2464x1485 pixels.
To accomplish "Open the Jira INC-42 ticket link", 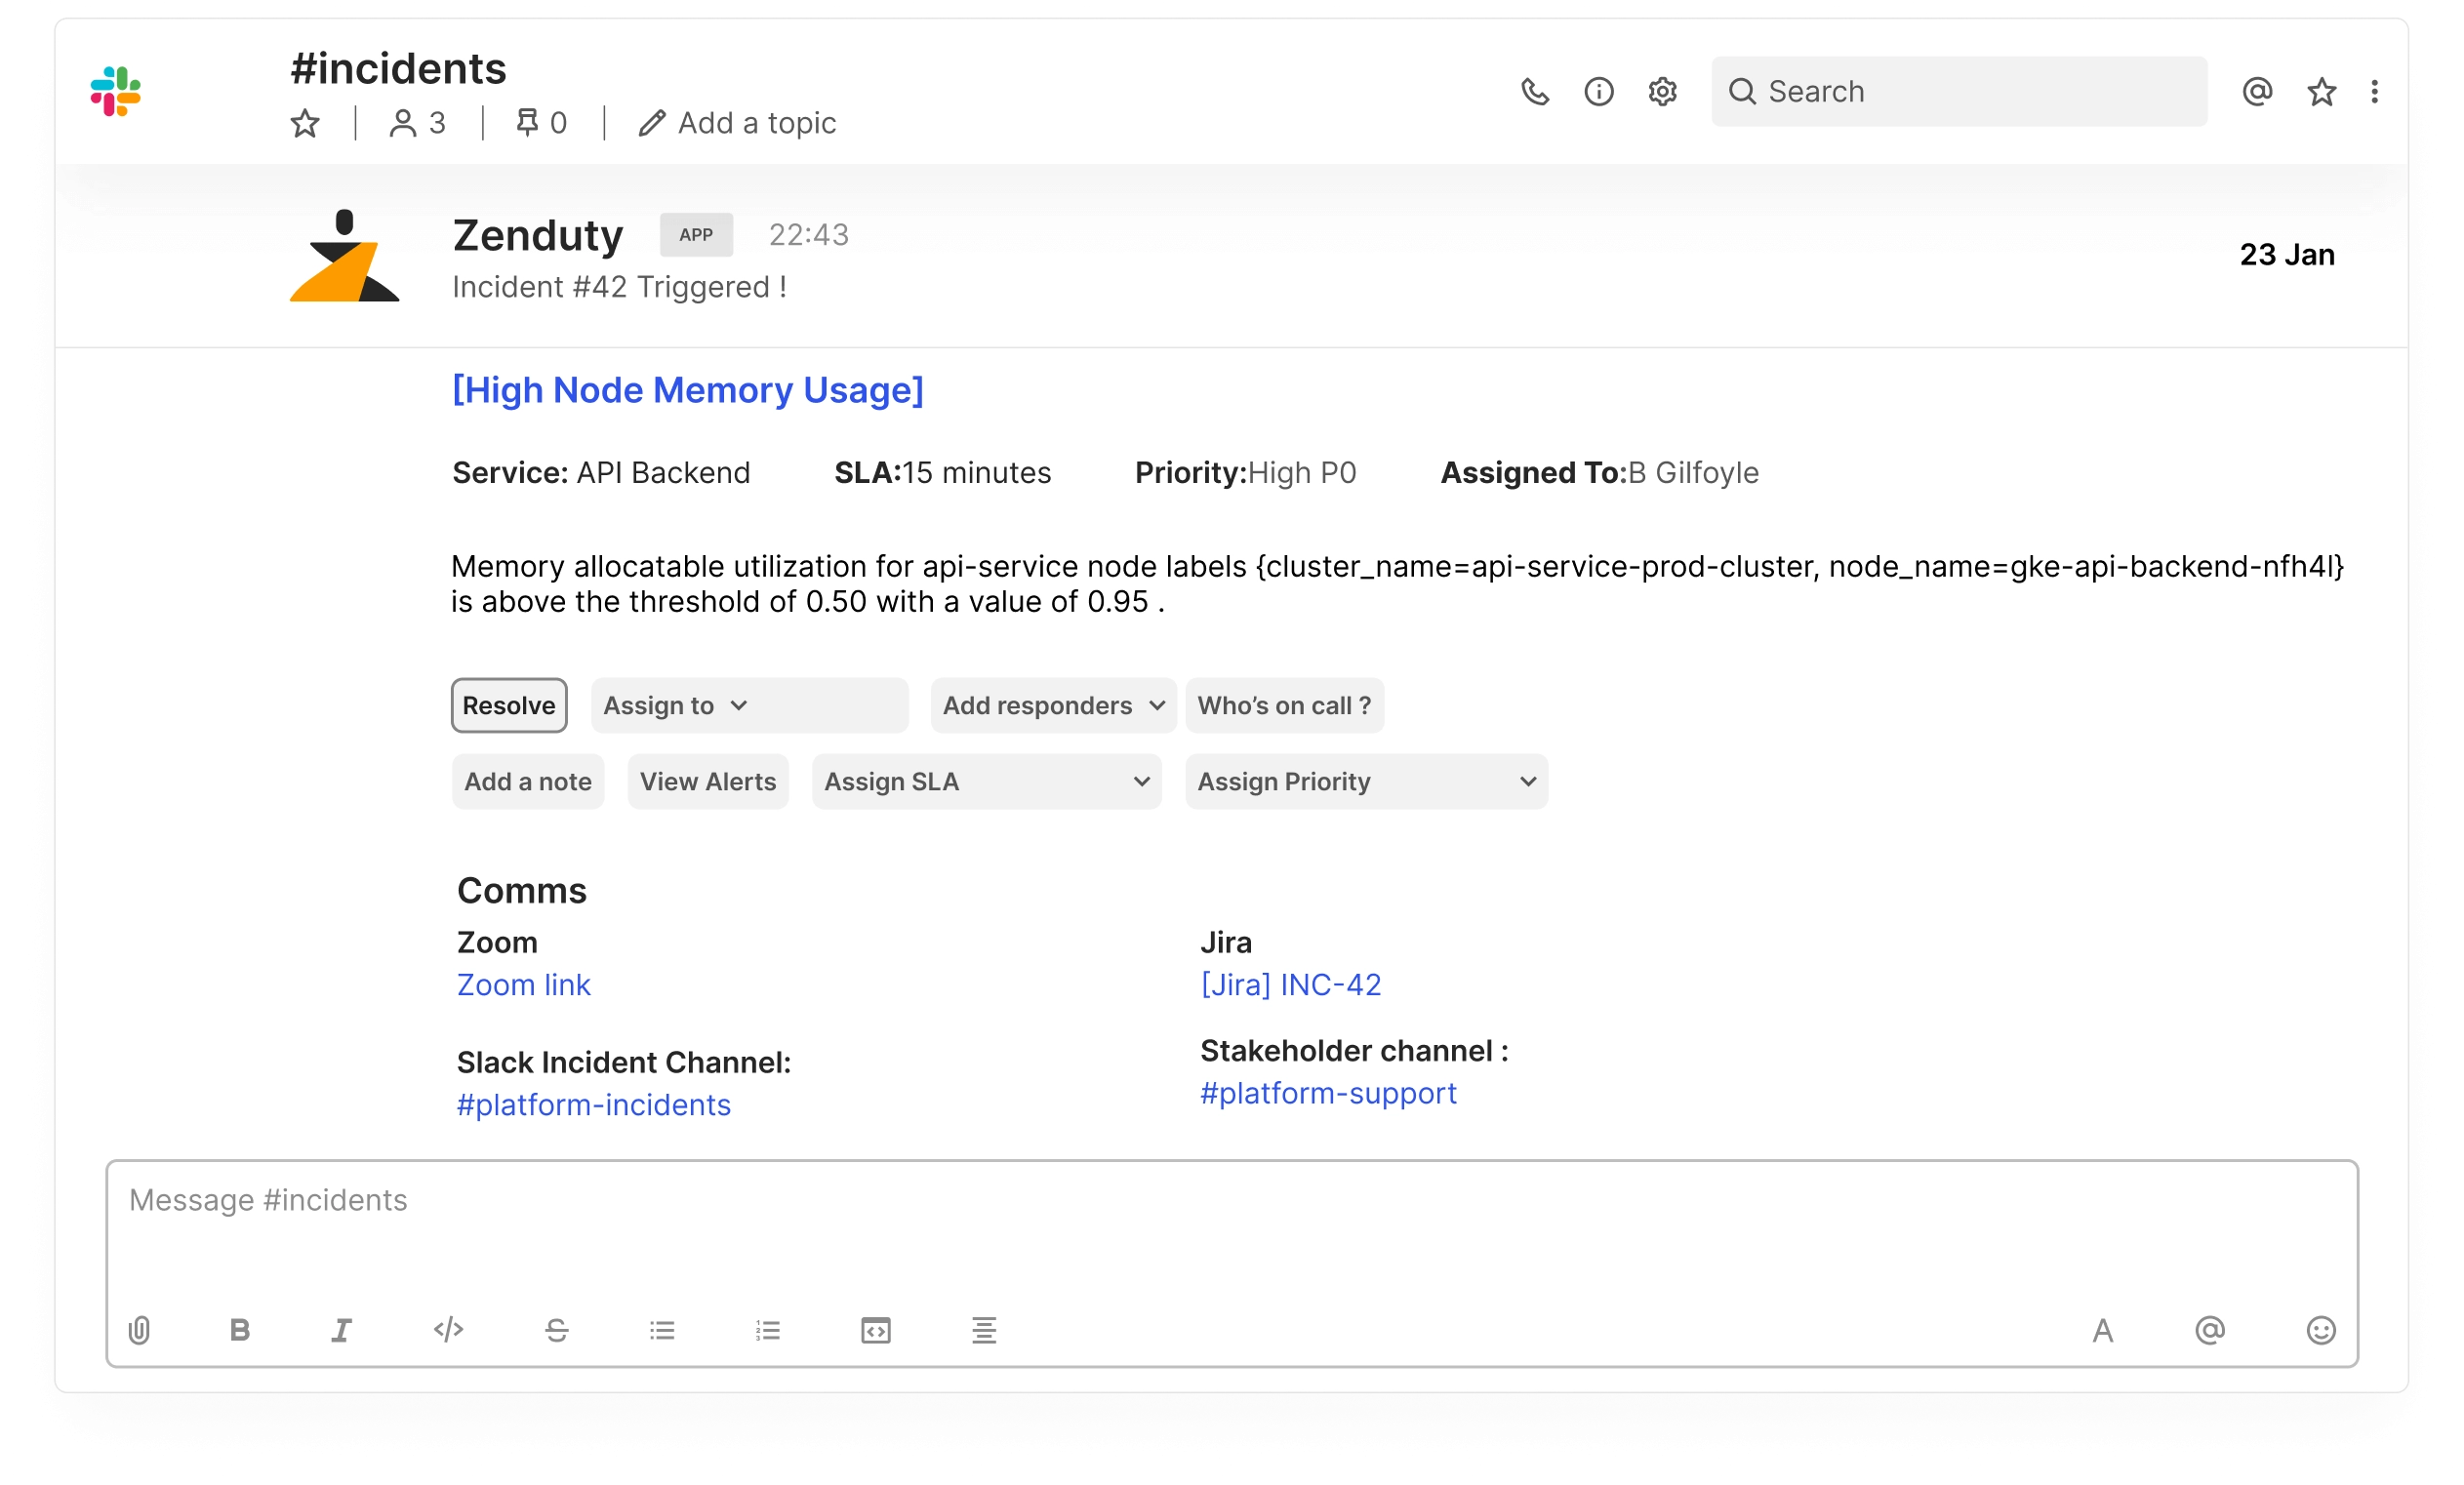I will pos(1291,985).
